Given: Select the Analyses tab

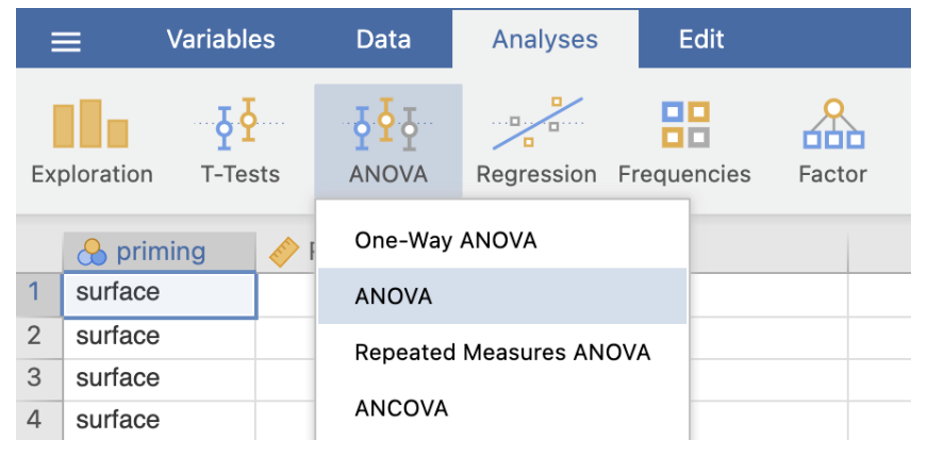Looking at the screenshot, I should point(544,40).
